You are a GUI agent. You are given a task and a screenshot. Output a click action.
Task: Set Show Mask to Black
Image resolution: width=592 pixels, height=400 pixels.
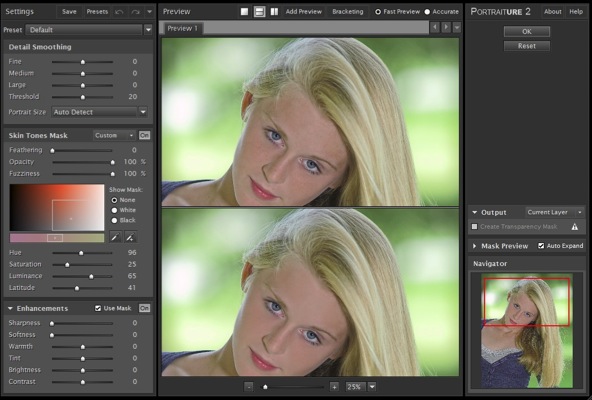(114, 220)
